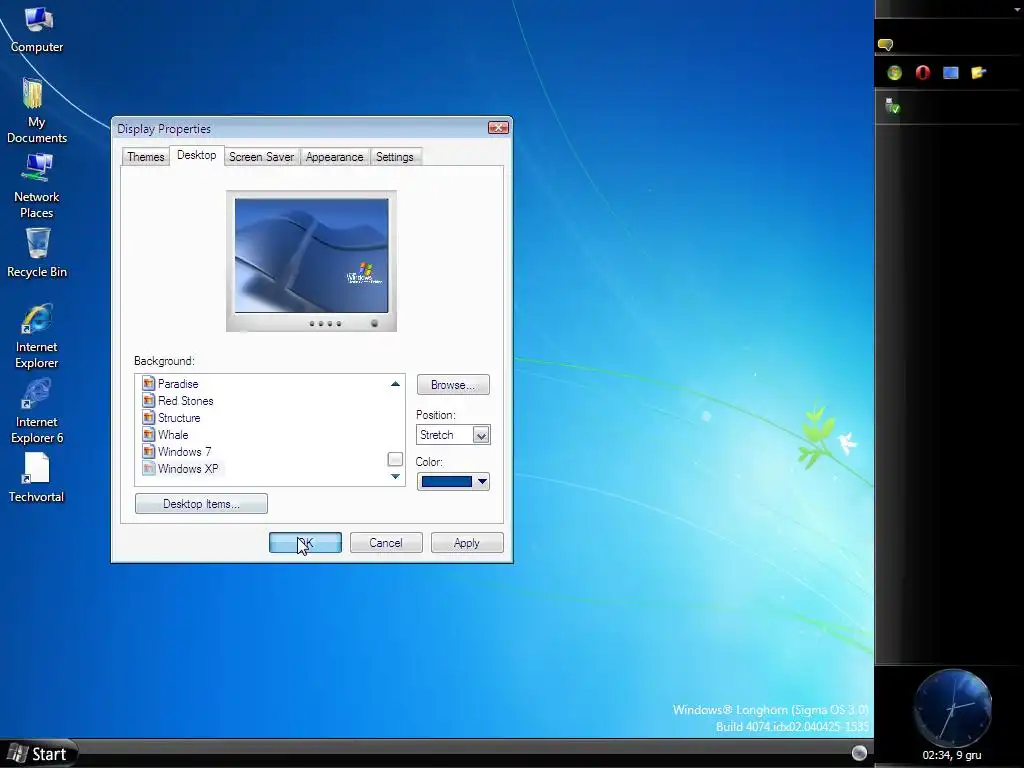1024x768 pixels.
Task: Cancel the Display Properties dialog
Action: pos(386,543)
